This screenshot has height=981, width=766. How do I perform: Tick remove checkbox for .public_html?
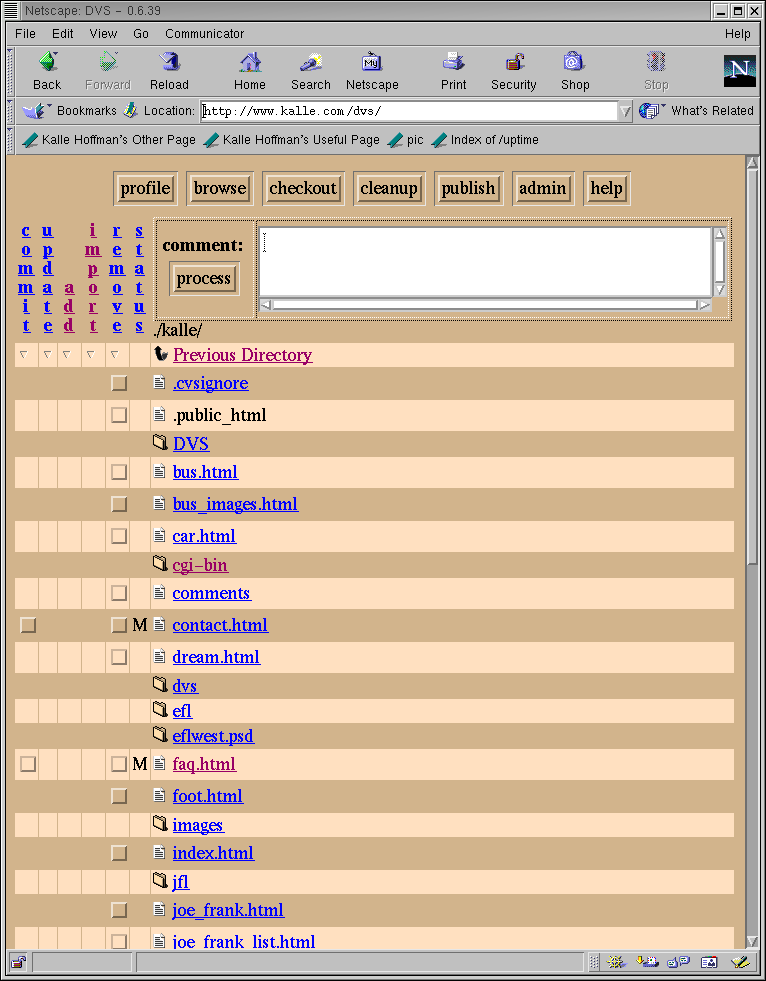119,415
